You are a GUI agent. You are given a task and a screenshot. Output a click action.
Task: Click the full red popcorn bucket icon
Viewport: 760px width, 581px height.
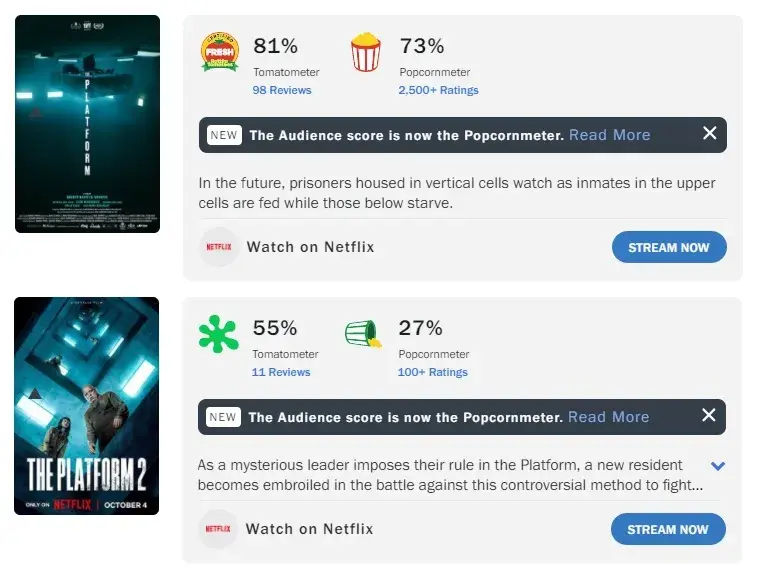tap(366, 52)
